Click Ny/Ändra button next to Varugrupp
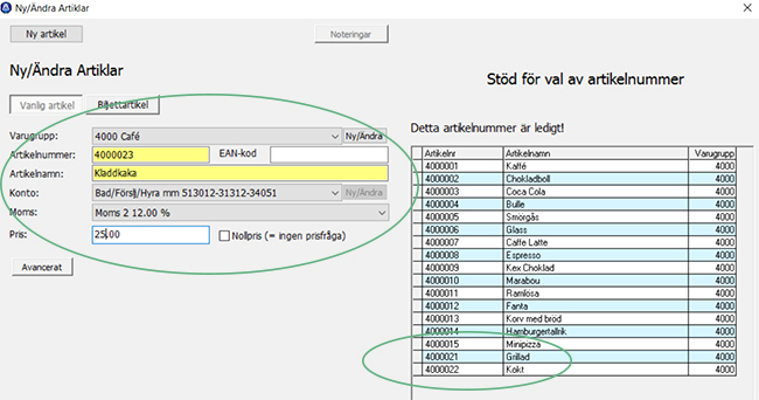 click(x=364, y=136)
